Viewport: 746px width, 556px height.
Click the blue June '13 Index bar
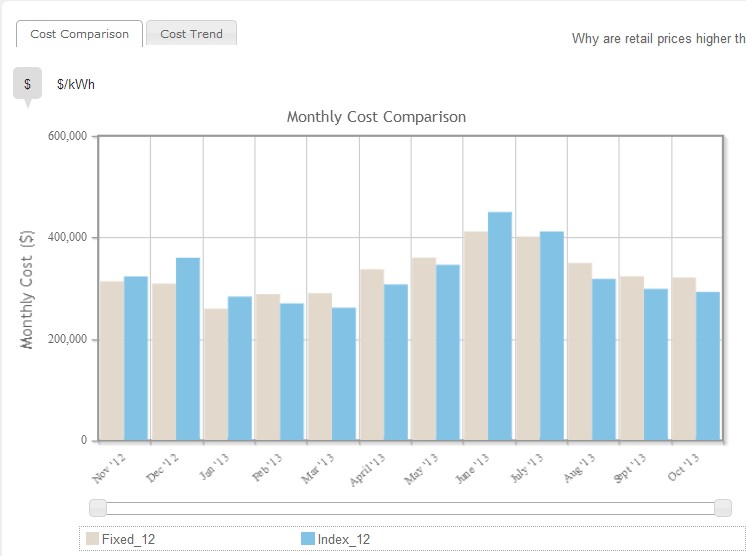click(x=500, y=326)
